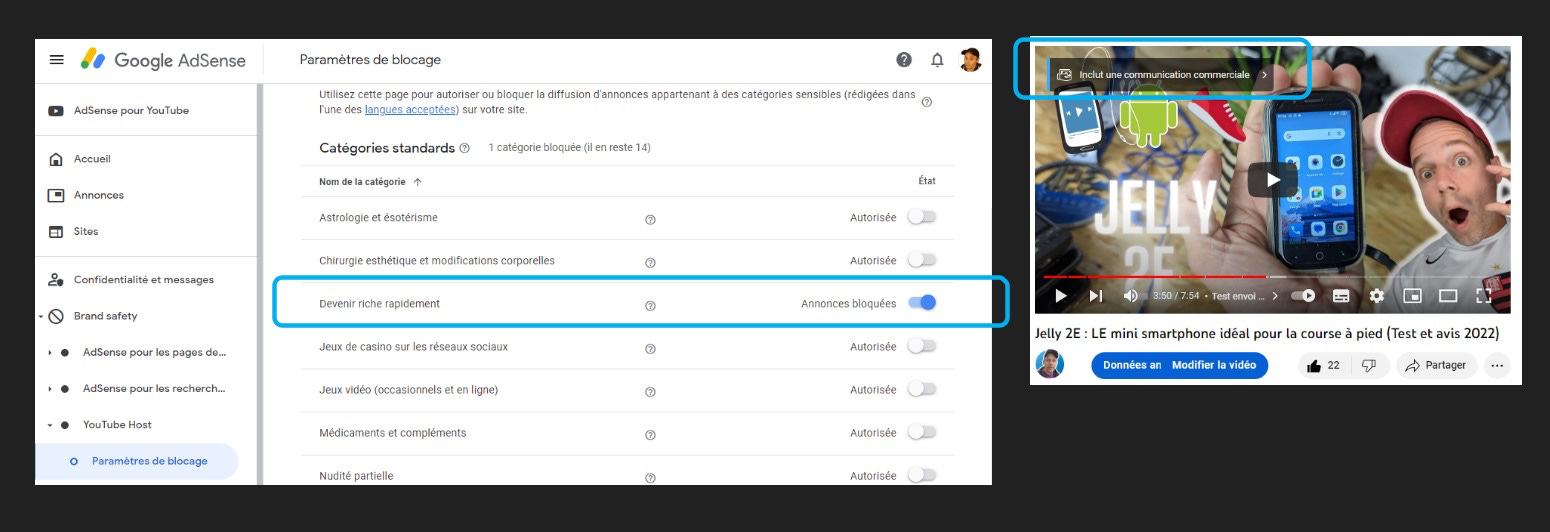Open the account profile avatar in AdSense

[x=970, y=60]
